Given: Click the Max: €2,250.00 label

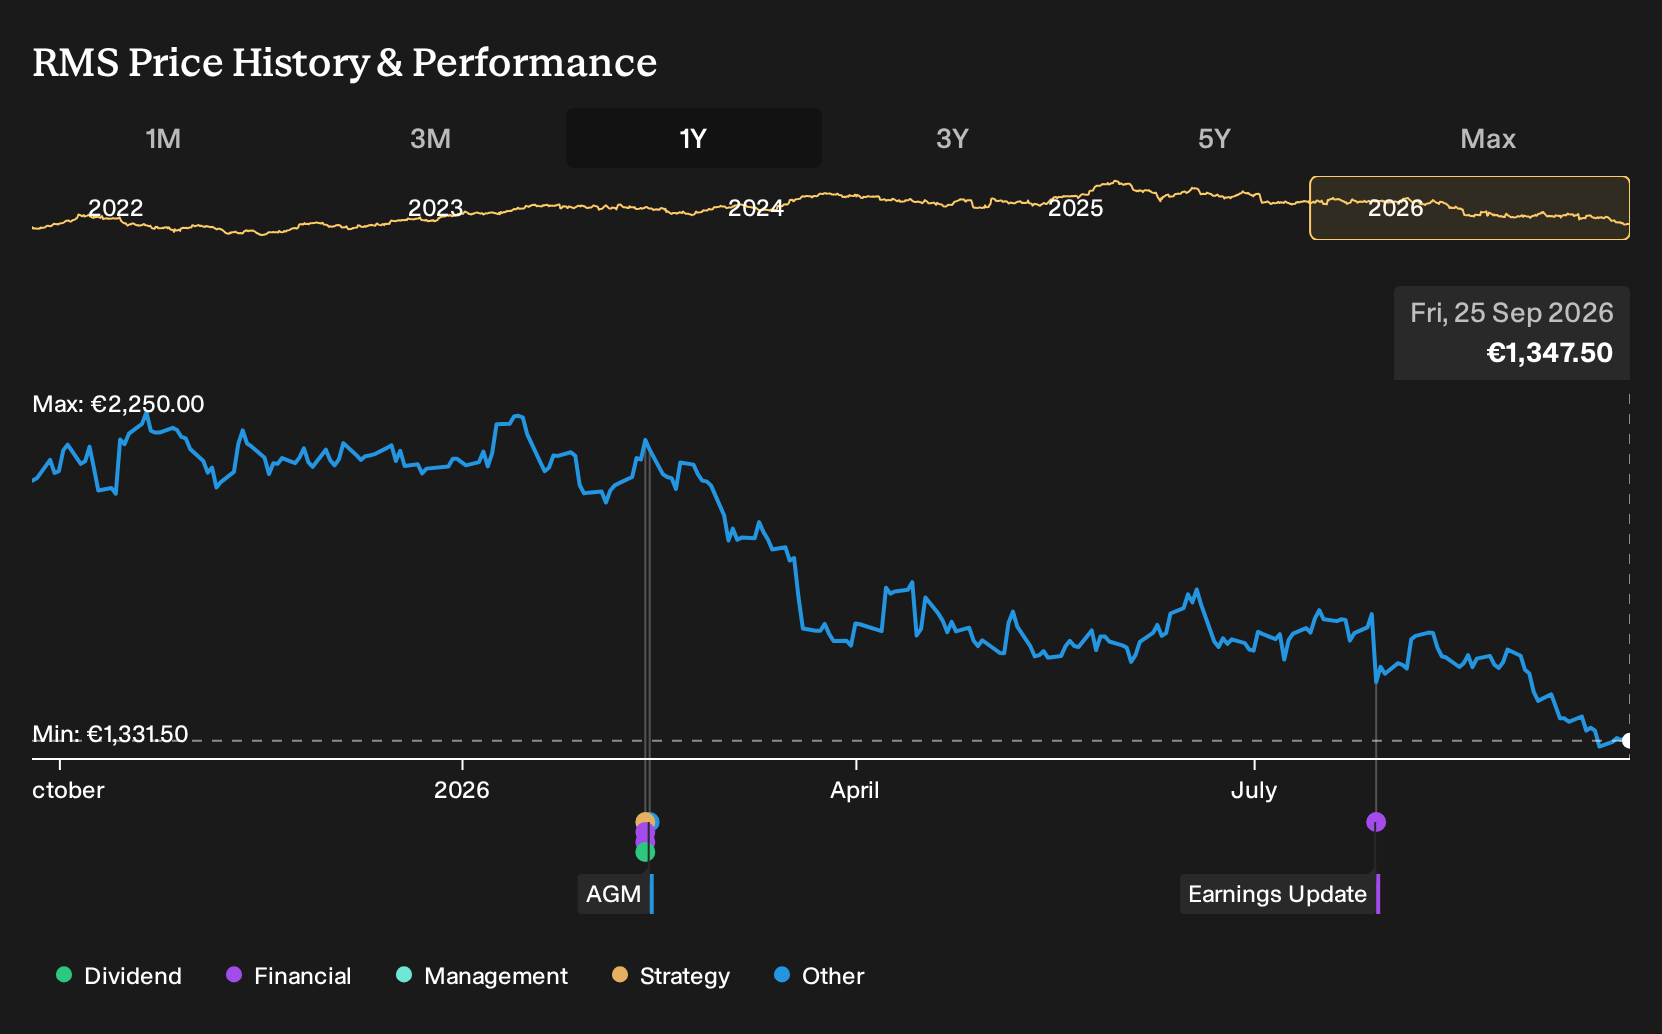Looking at the screenshot, I should click(118, 404).
